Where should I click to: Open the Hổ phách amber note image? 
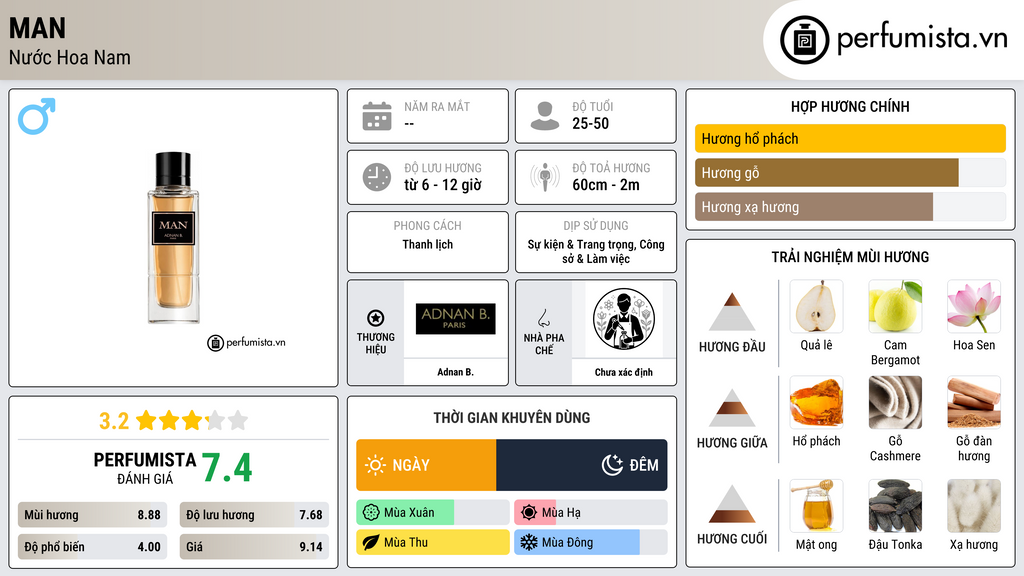[816, 402]
